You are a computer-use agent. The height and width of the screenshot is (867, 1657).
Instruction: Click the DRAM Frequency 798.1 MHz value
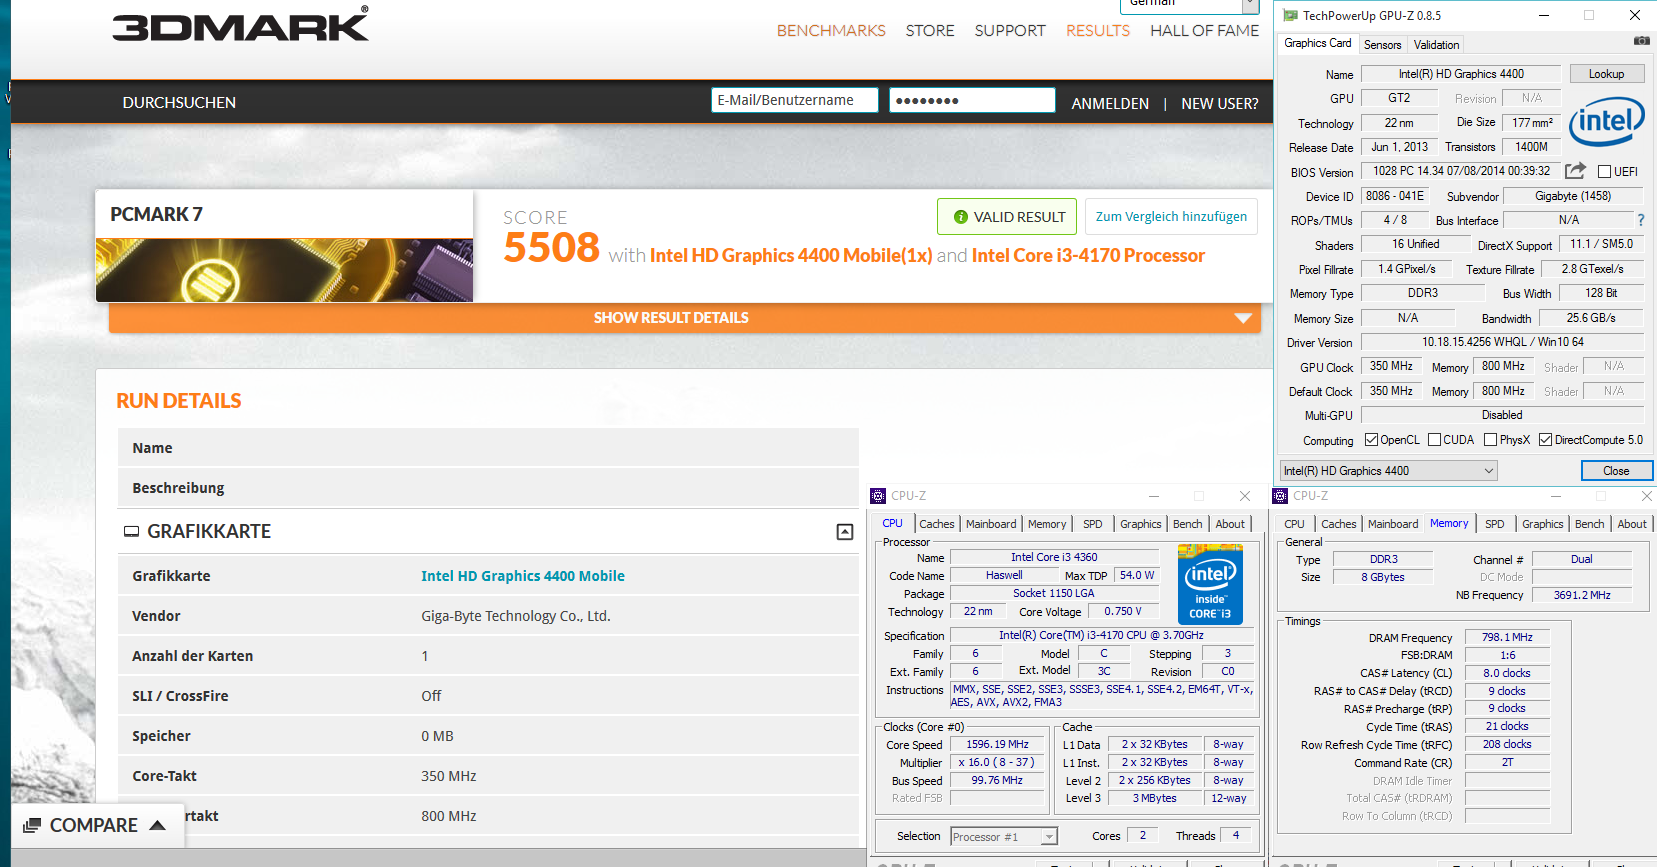tap(1507, 637)
